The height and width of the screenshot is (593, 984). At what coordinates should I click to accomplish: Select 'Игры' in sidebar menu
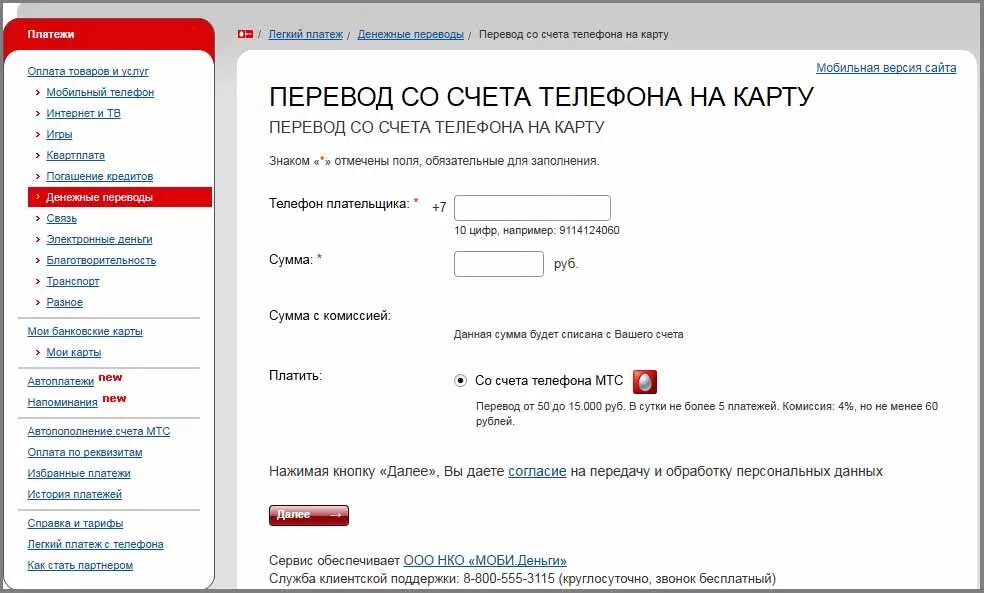pyautogui.click(x=59, y=134)
